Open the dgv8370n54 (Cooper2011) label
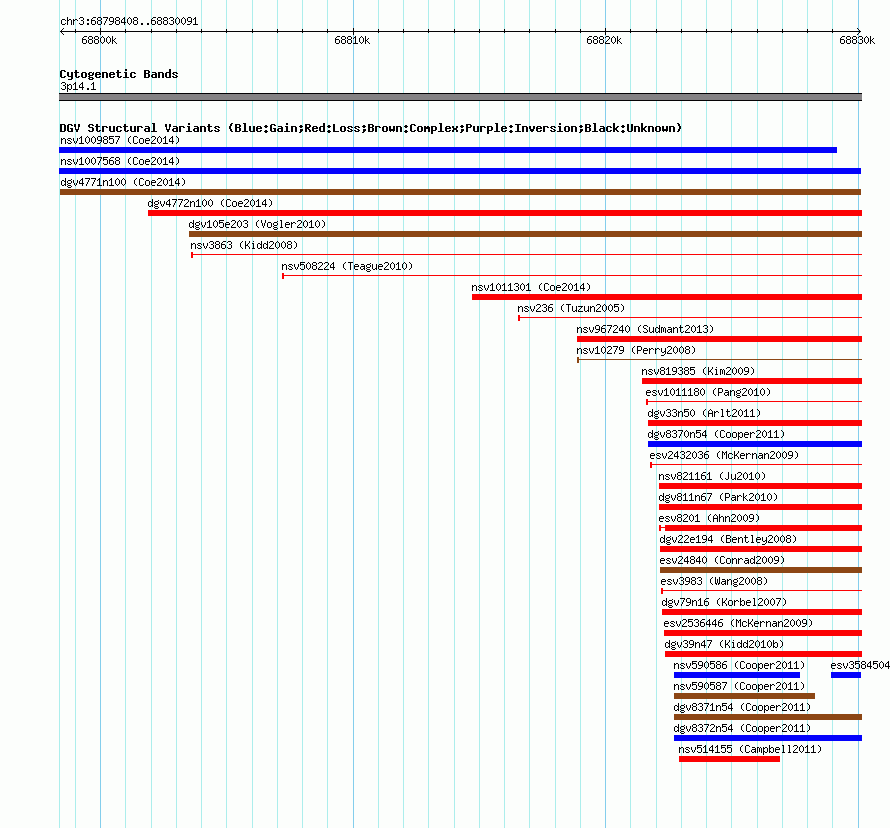 [x=716, y=434]
